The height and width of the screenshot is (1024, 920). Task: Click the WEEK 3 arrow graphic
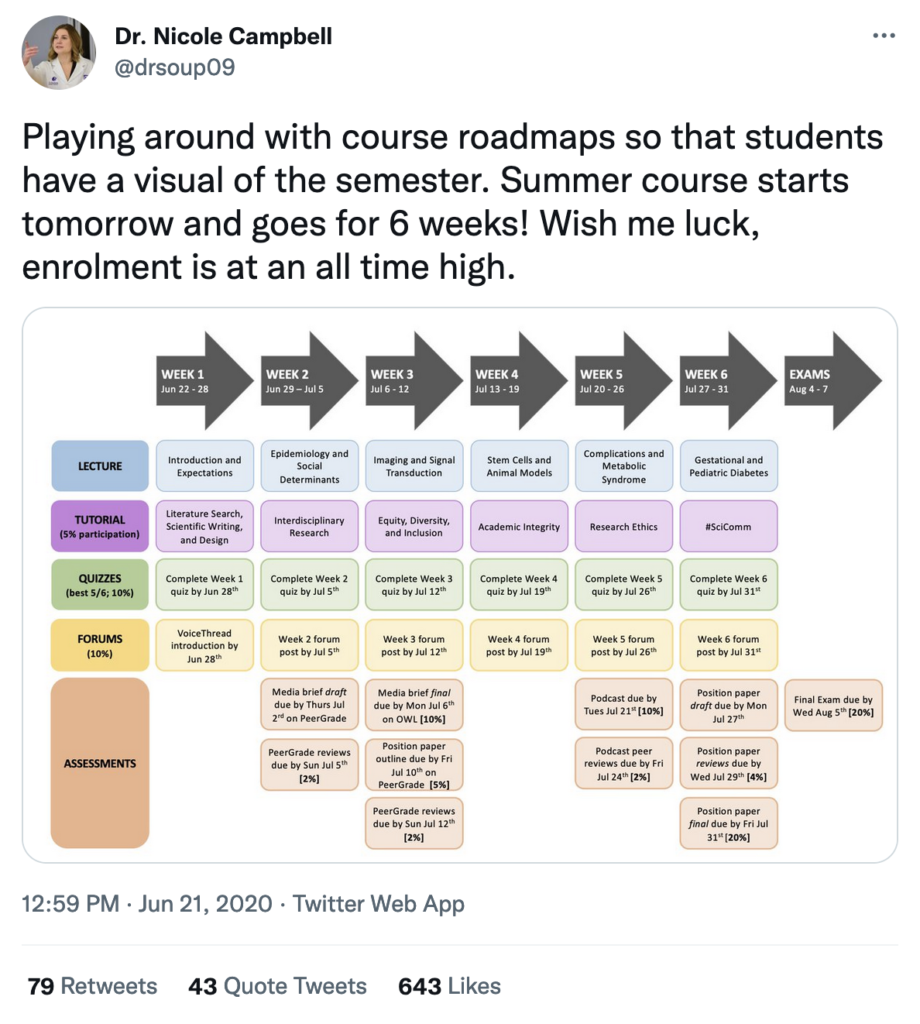point(414,381)
